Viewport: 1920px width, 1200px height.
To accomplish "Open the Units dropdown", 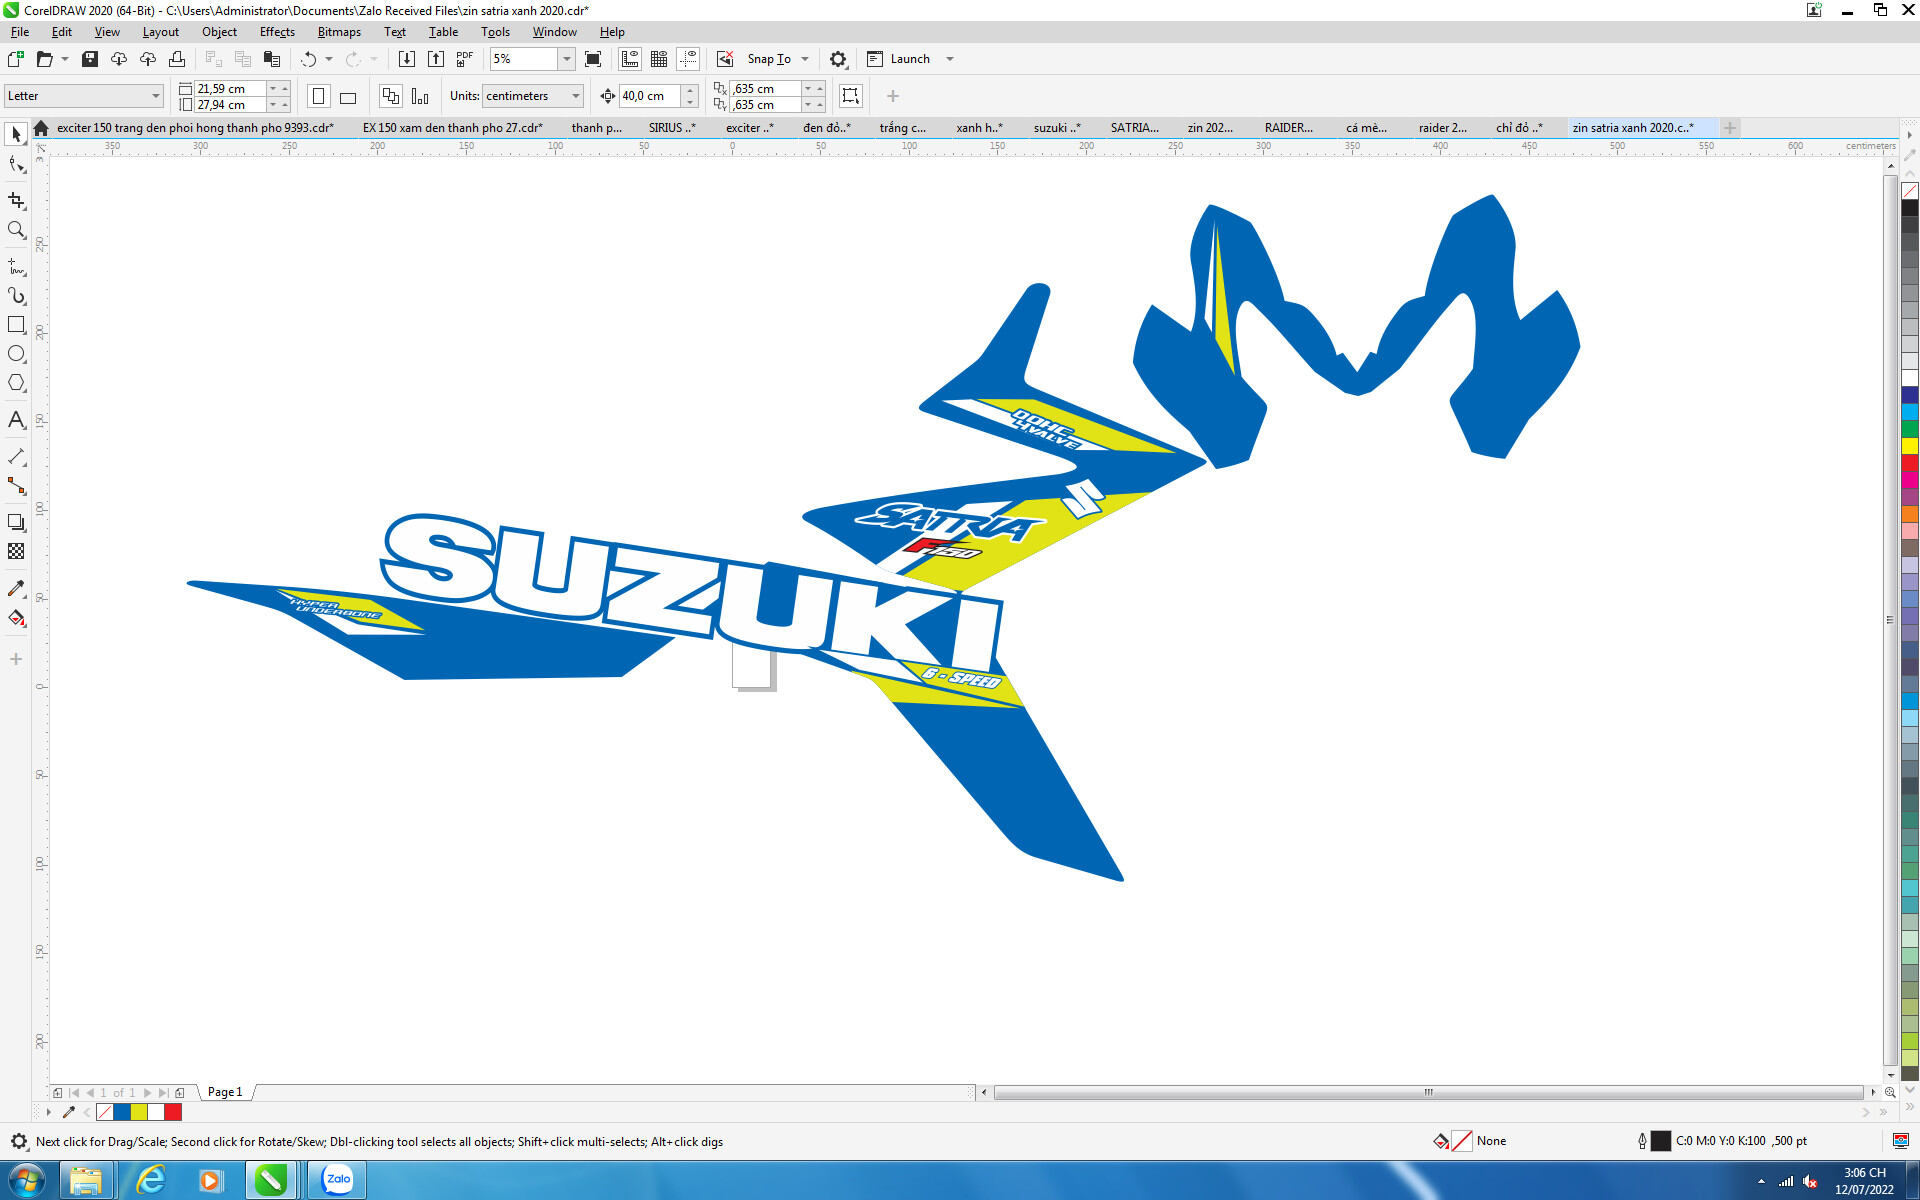I will coord(533,96).
